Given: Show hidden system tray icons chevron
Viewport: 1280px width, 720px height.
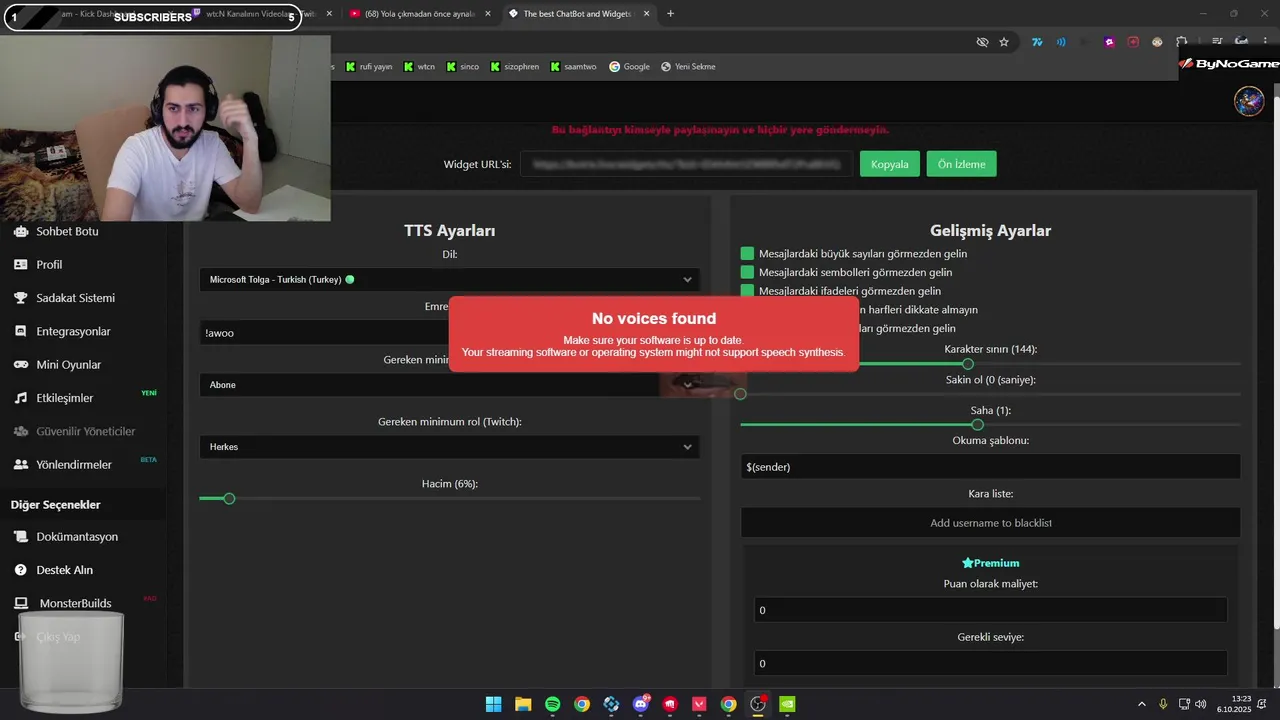Looking at the screenshot, I should tap(1141, 704).
